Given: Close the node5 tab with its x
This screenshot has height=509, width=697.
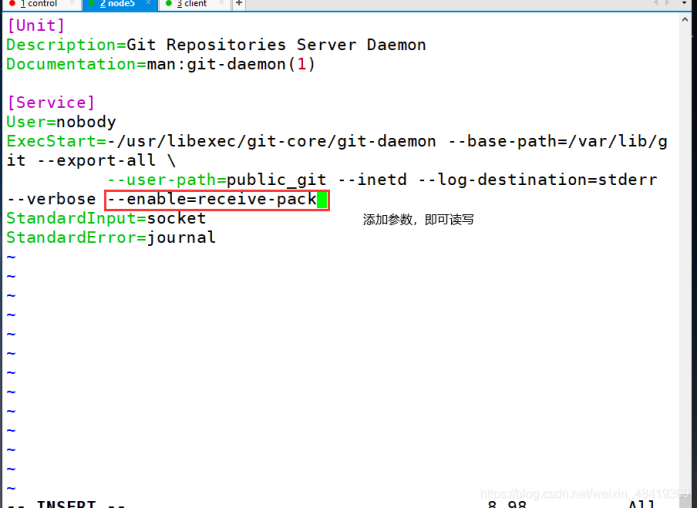Looking at the screenshot, I should tap(148, 3).
